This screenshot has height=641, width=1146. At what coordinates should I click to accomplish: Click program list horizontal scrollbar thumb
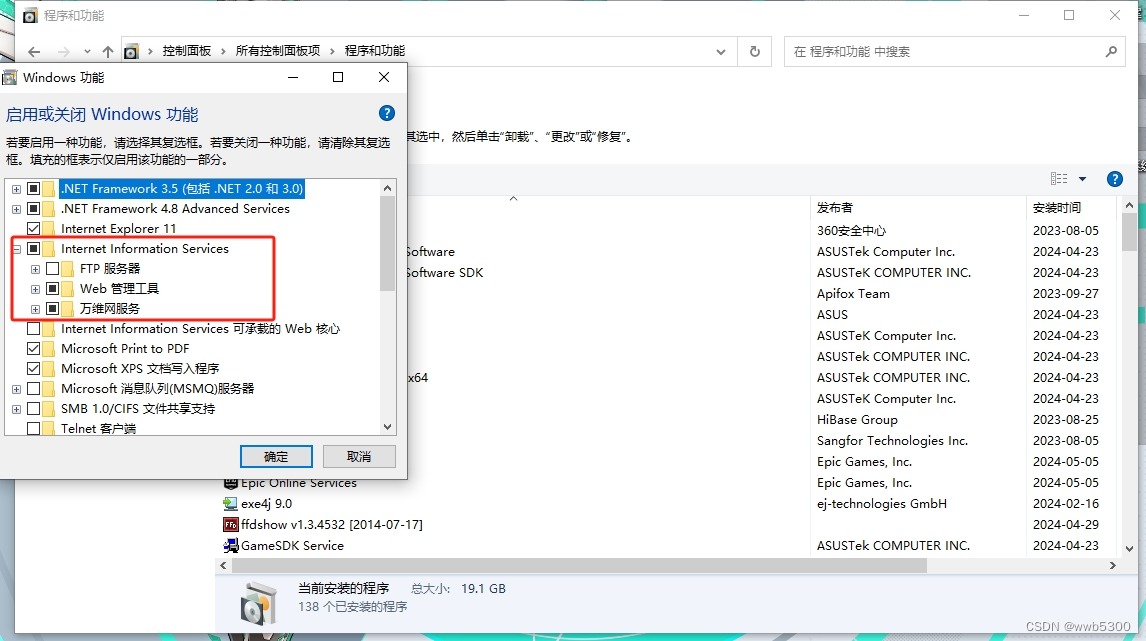[579, 566]
